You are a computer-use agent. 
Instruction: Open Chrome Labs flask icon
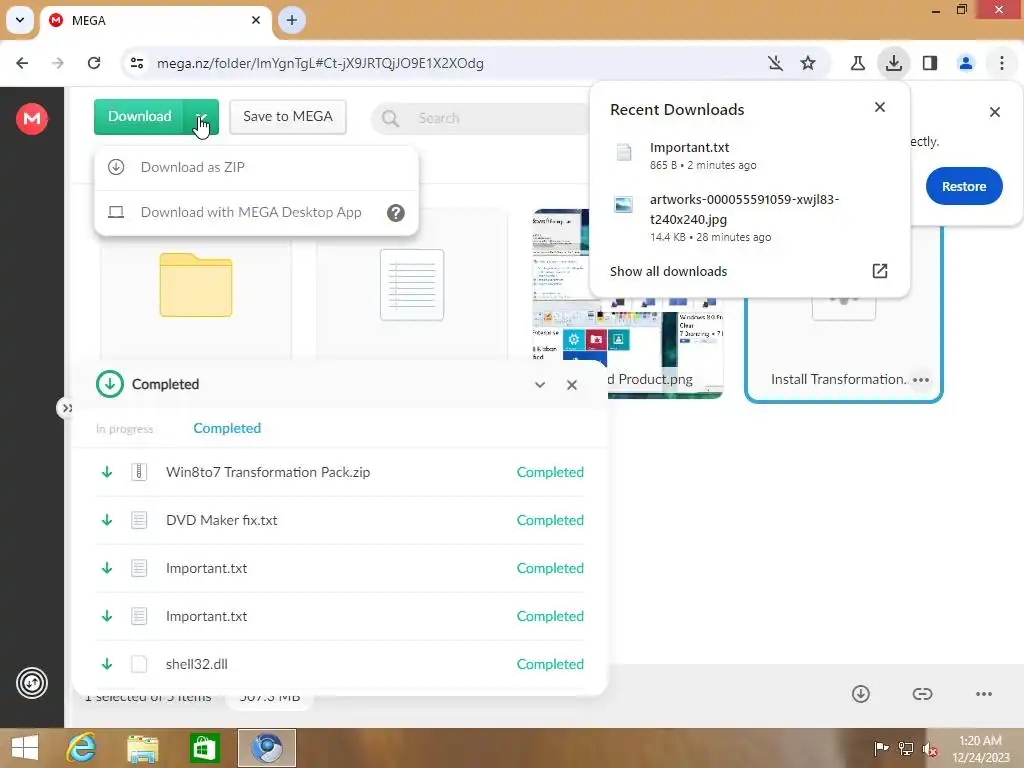tap(857, 63)
